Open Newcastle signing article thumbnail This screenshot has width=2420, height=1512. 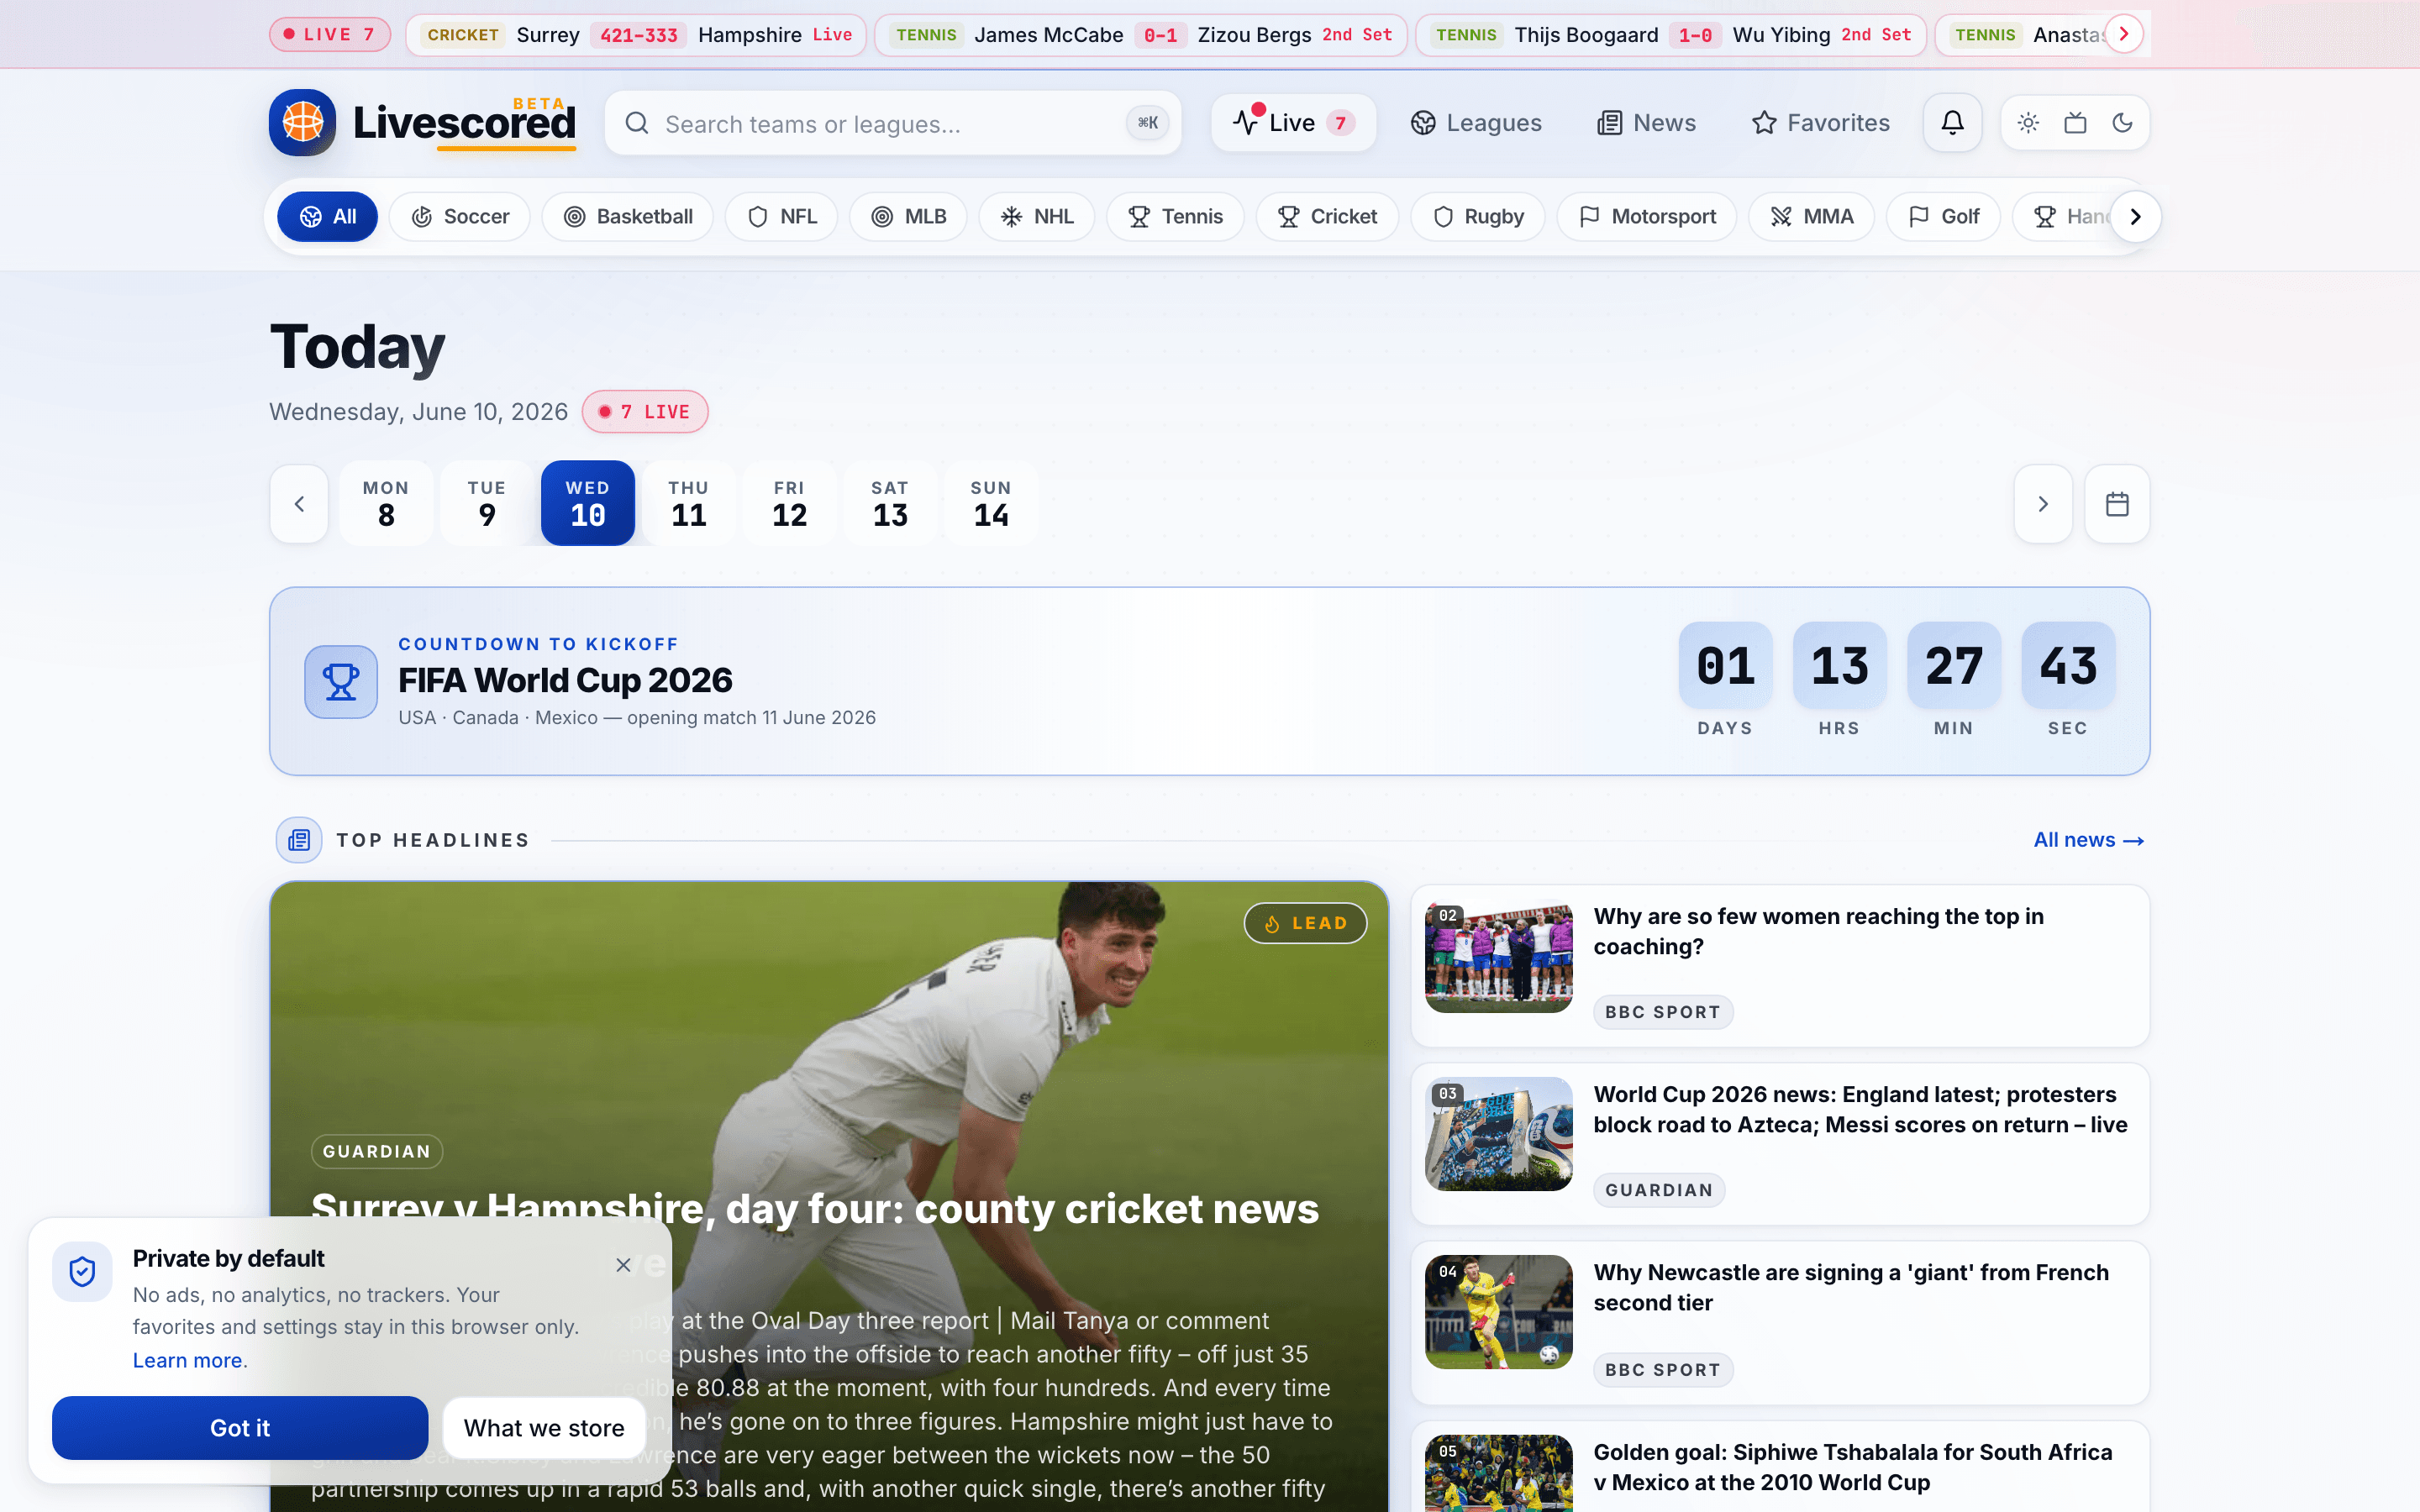pos(1498,1312)
